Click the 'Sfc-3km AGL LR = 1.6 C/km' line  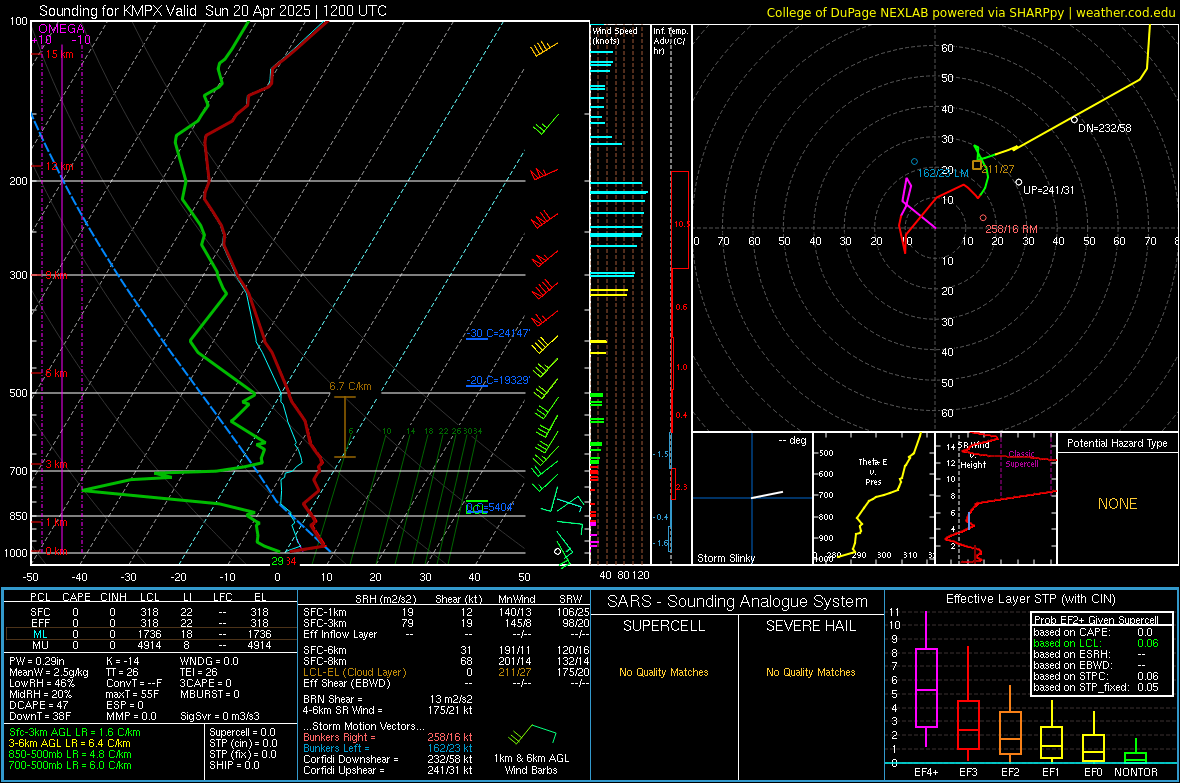75,732
